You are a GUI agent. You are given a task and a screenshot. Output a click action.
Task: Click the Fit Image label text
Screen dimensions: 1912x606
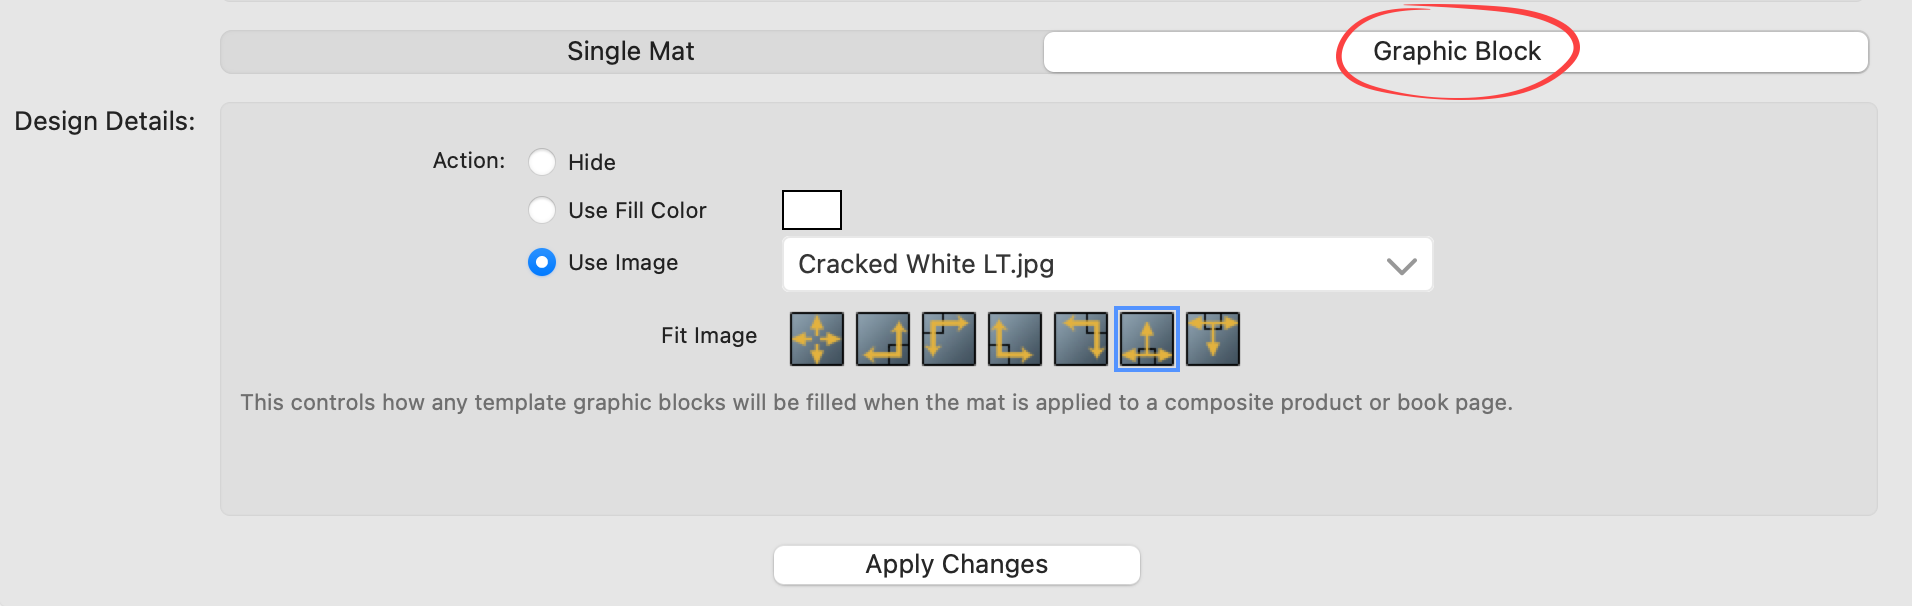tap(709, 336)
